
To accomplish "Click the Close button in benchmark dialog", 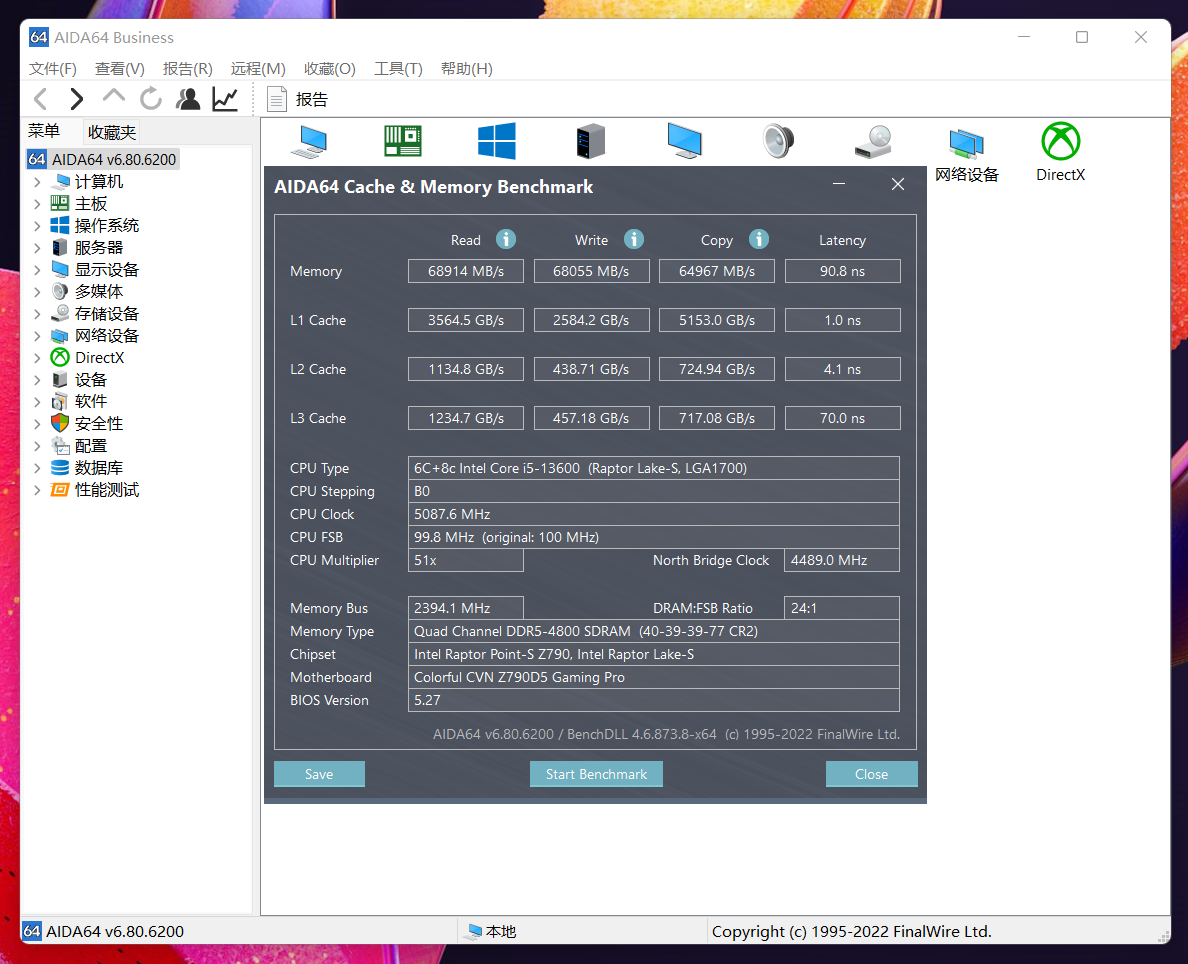I will pyautogui.click(x=871, y=774).
